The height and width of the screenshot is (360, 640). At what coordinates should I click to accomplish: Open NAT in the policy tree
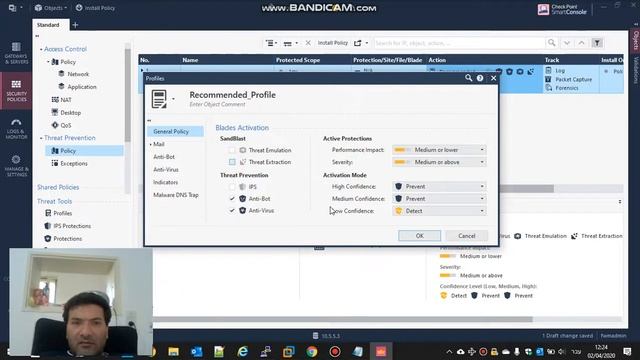[66, 100]
